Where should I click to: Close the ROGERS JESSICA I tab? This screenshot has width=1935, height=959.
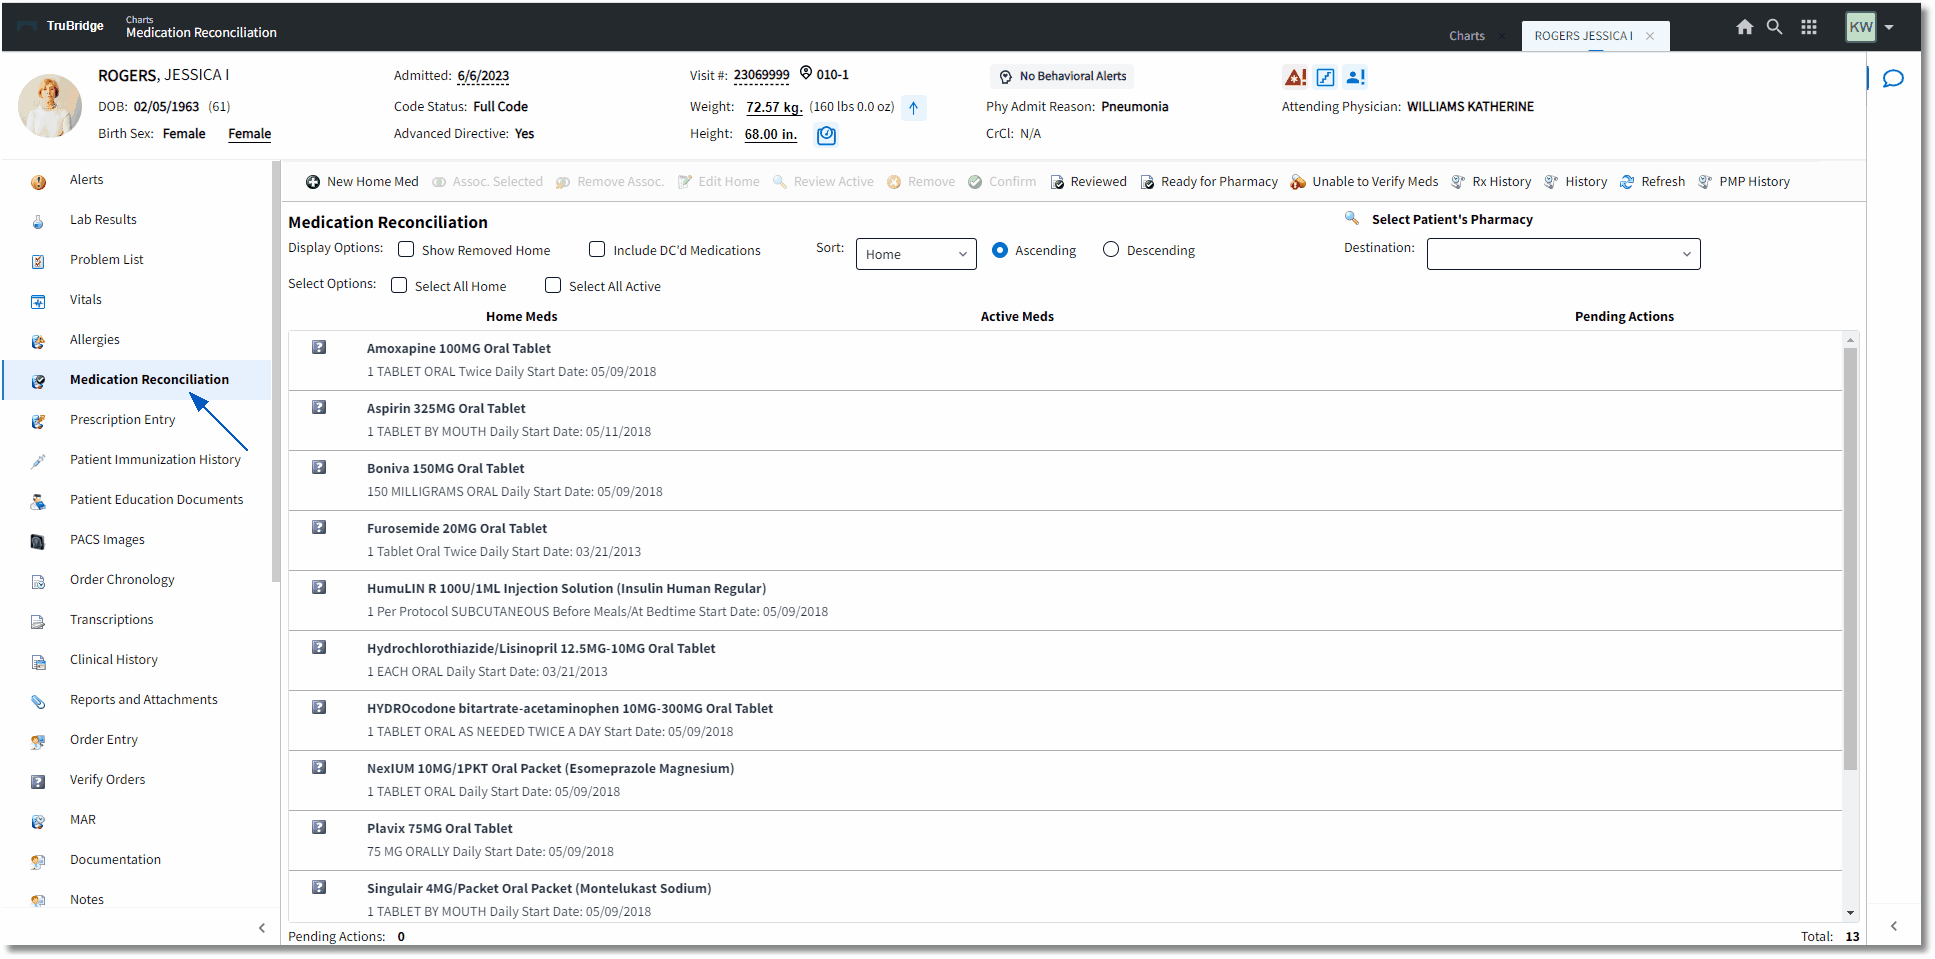(1650, 36)
